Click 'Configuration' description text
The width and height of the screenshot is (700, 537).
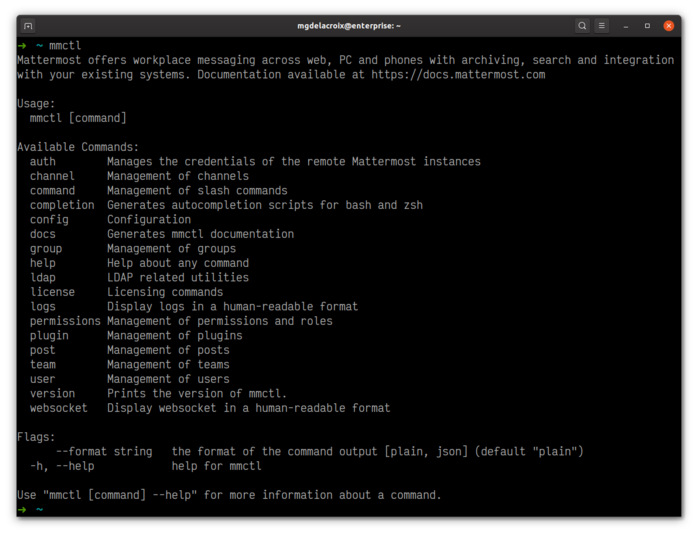coord(149,220)
